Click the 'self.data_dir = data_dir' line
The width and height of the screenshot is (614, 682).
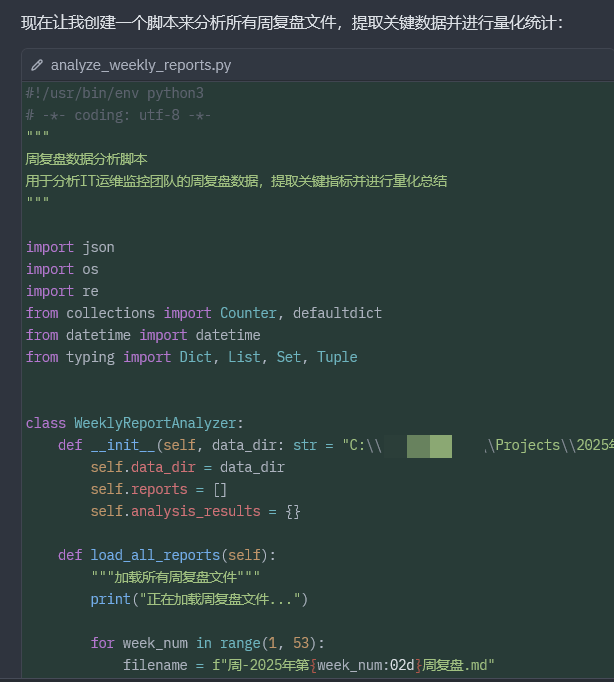[x=187, y=467]
